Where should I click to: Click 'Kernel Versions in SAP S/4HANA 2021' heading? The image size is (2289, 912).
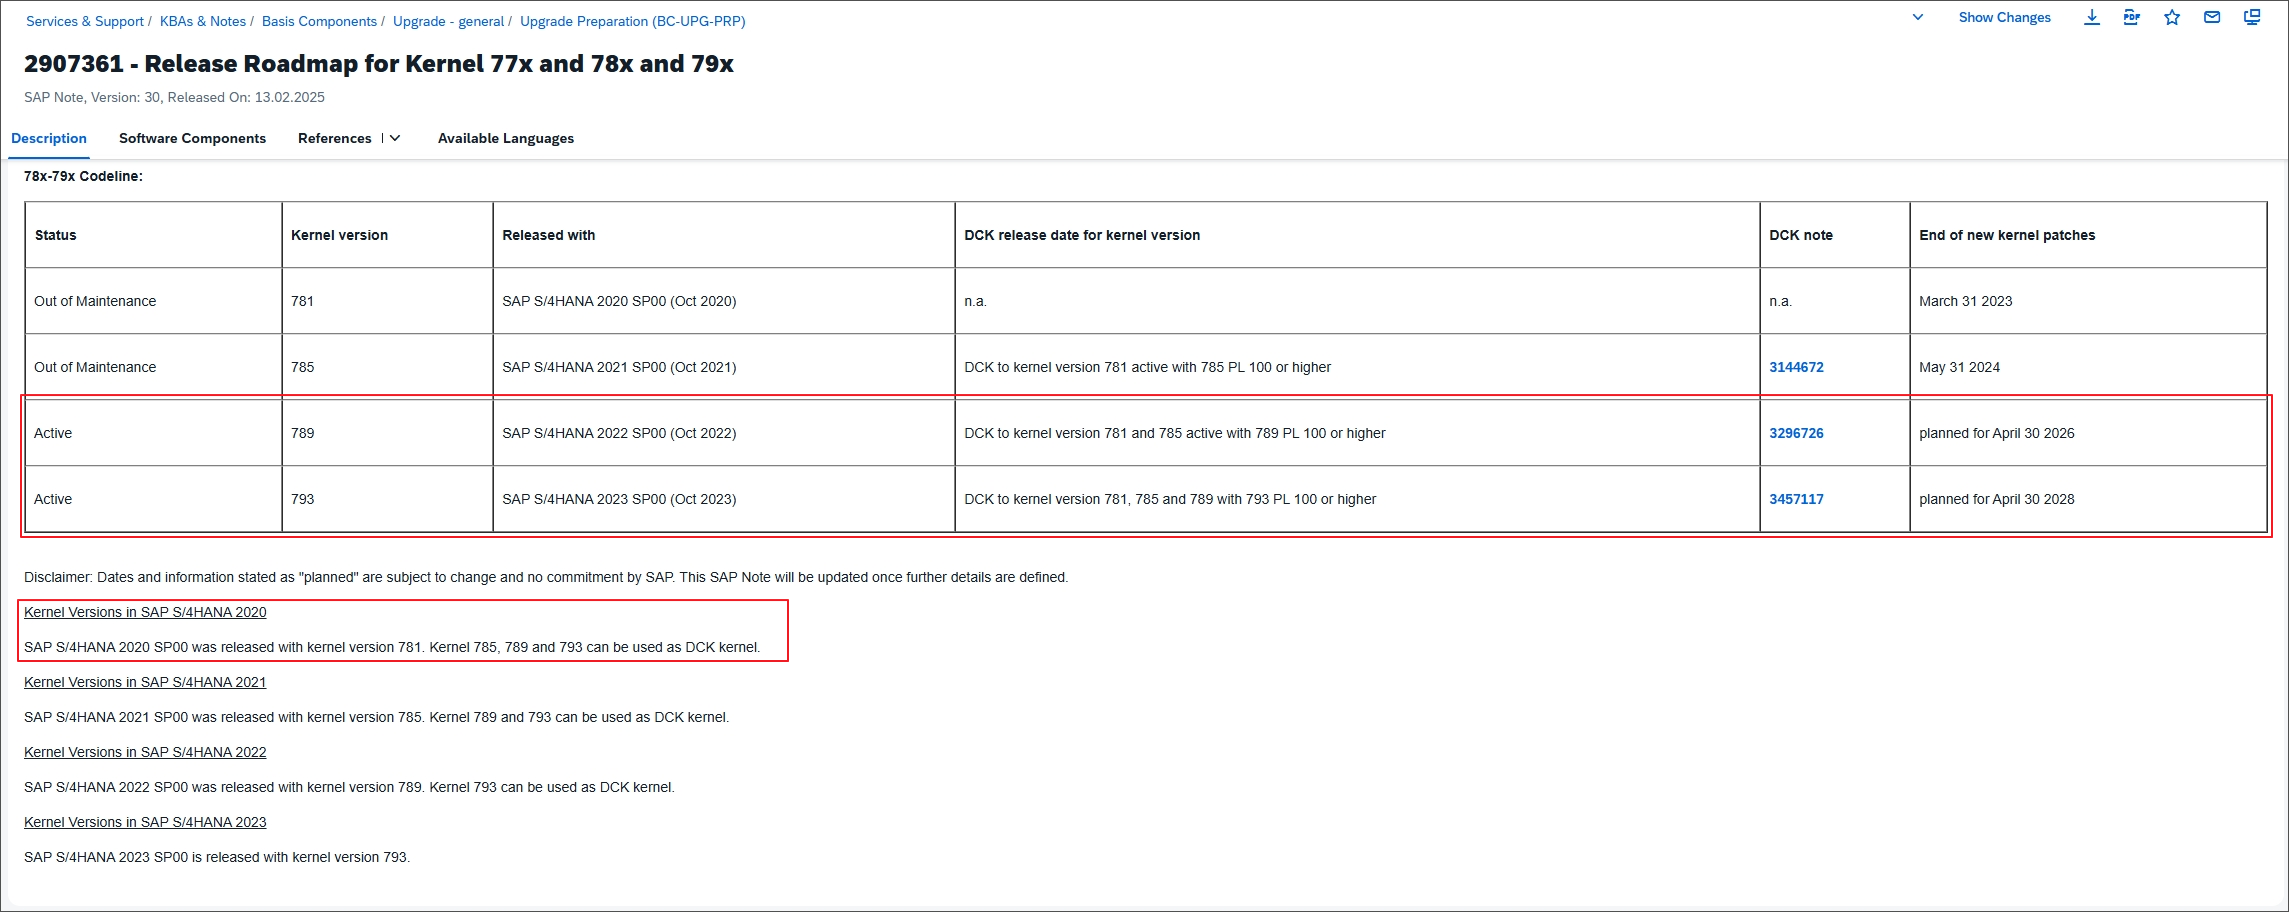click(145, 682)
